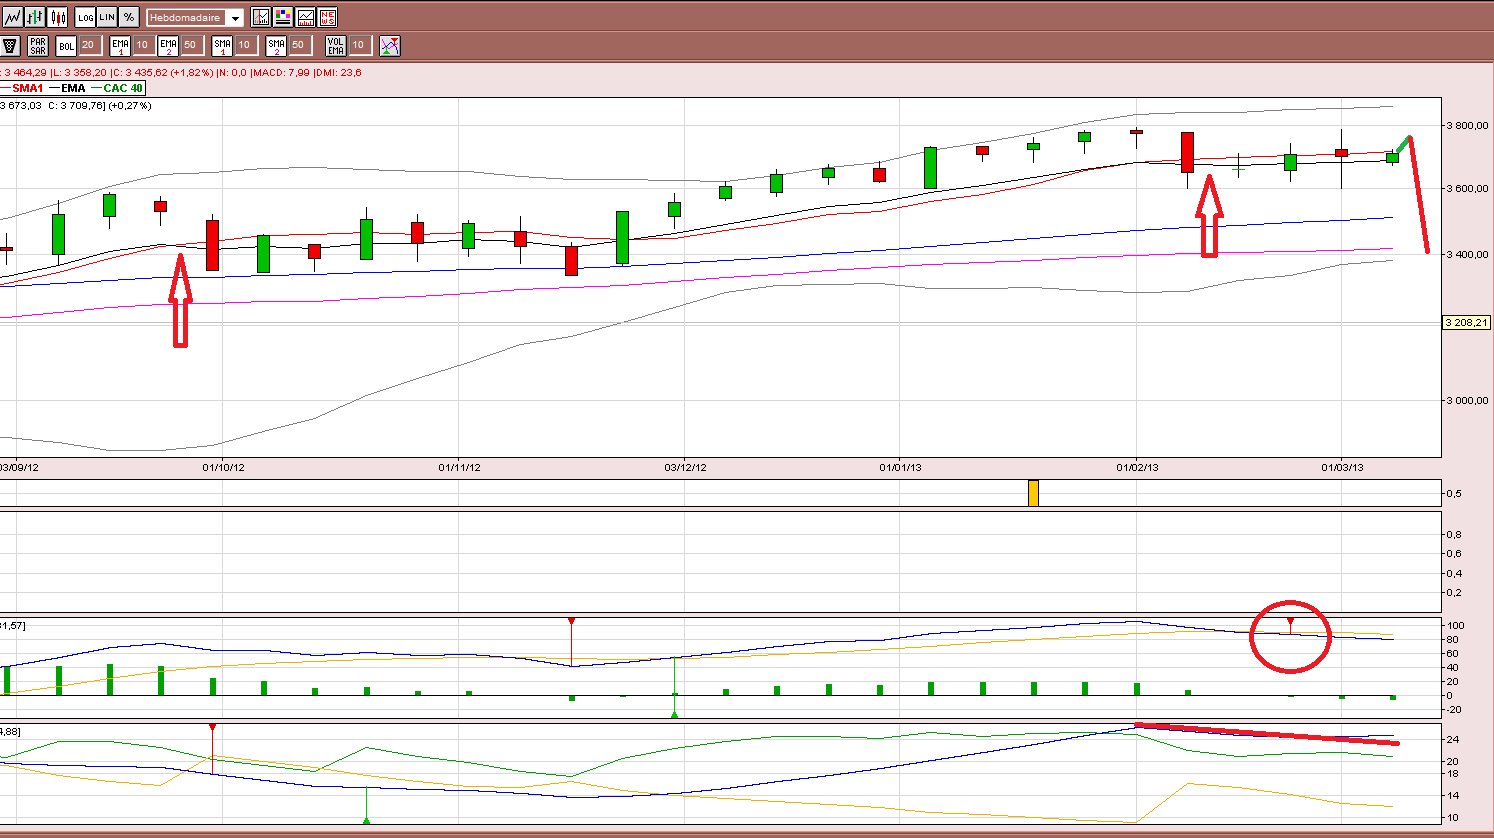
Task: Toggle the SMA 2 indicator
Action: click(276, 46)
